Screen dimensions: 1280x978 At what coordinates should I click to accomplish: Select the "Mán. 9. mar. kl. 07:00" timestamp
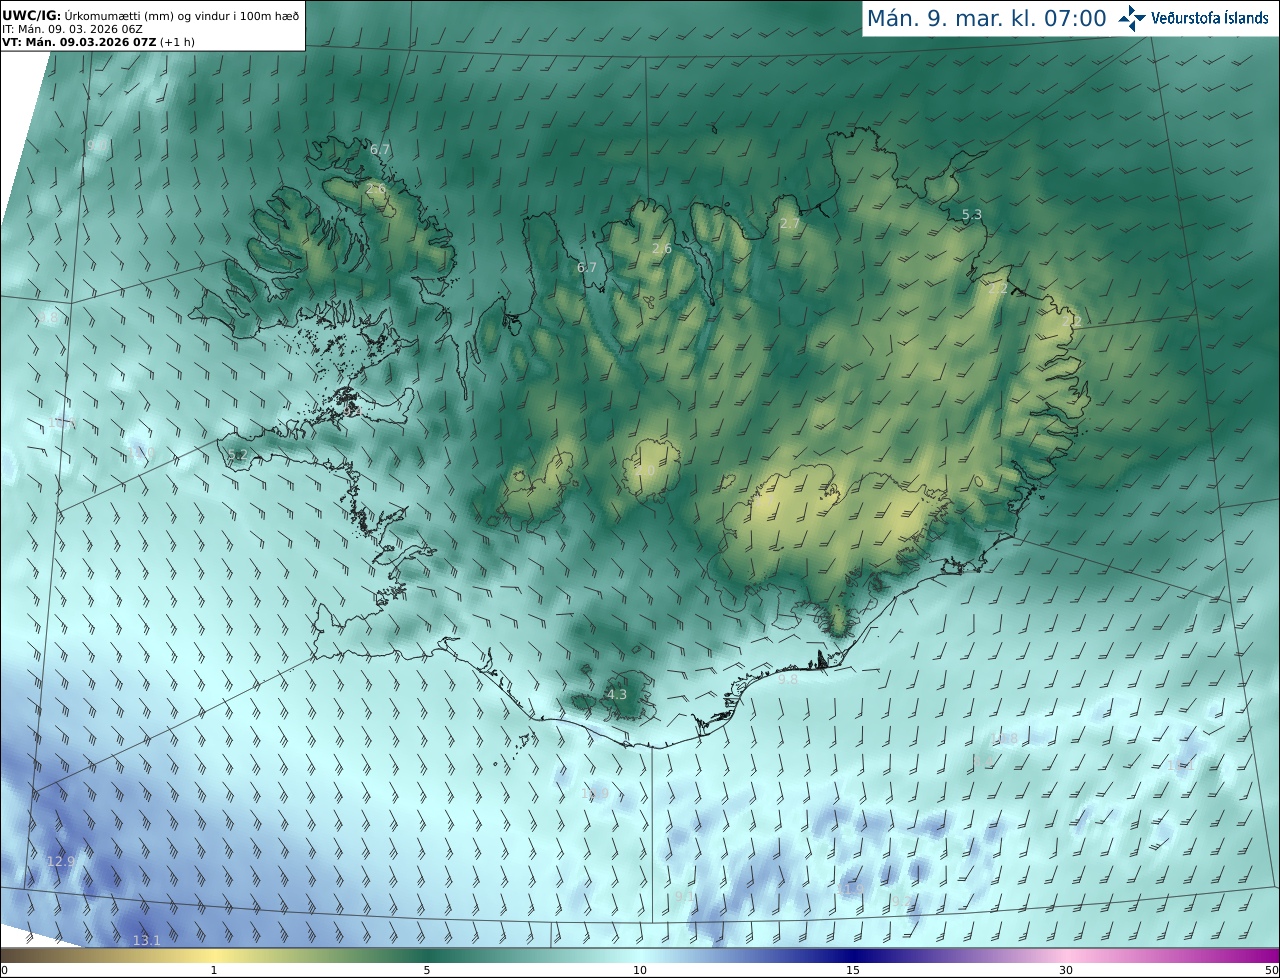pos(986,18)
